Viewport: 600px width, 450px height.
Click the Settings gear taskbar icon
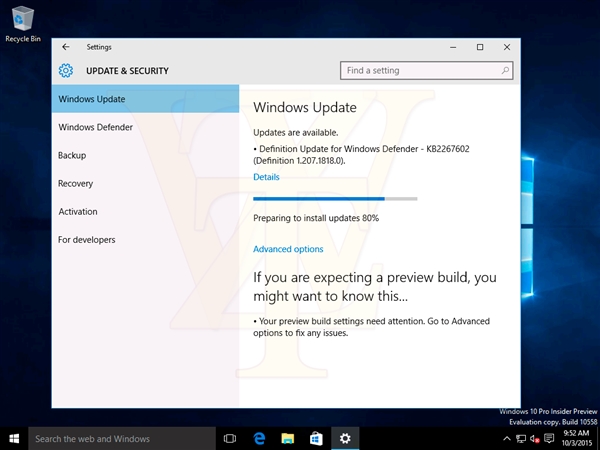(x=345, y=438)
